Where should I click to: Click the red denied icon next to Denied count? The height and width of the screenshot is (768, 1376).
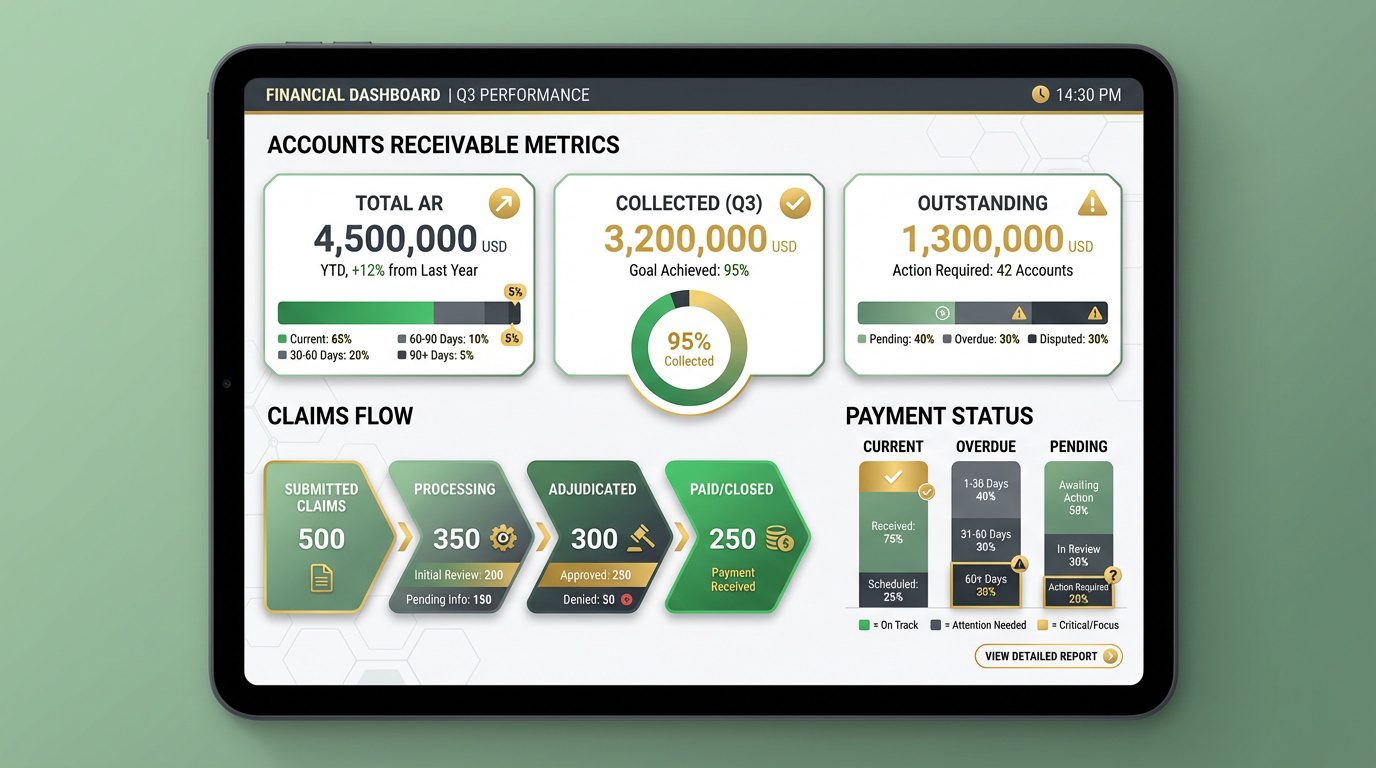pos(627,599)
